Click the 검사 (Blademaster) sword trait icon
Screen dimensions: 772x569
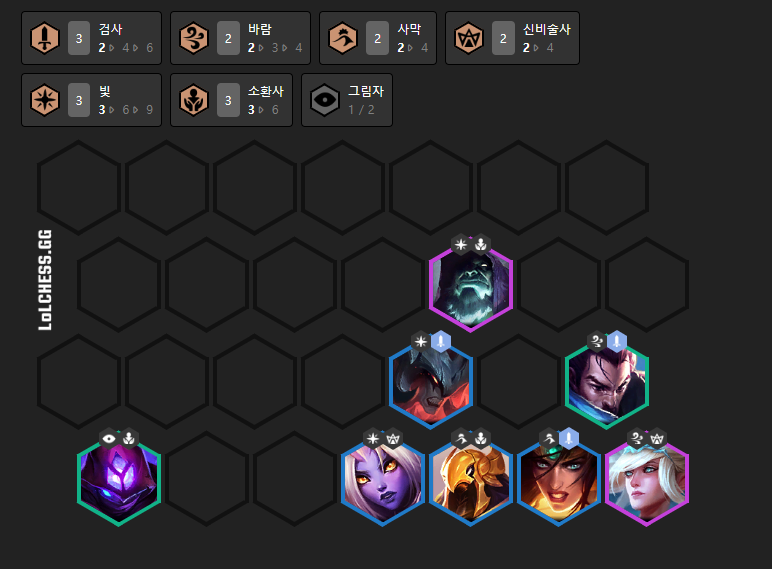coord(45,38)
